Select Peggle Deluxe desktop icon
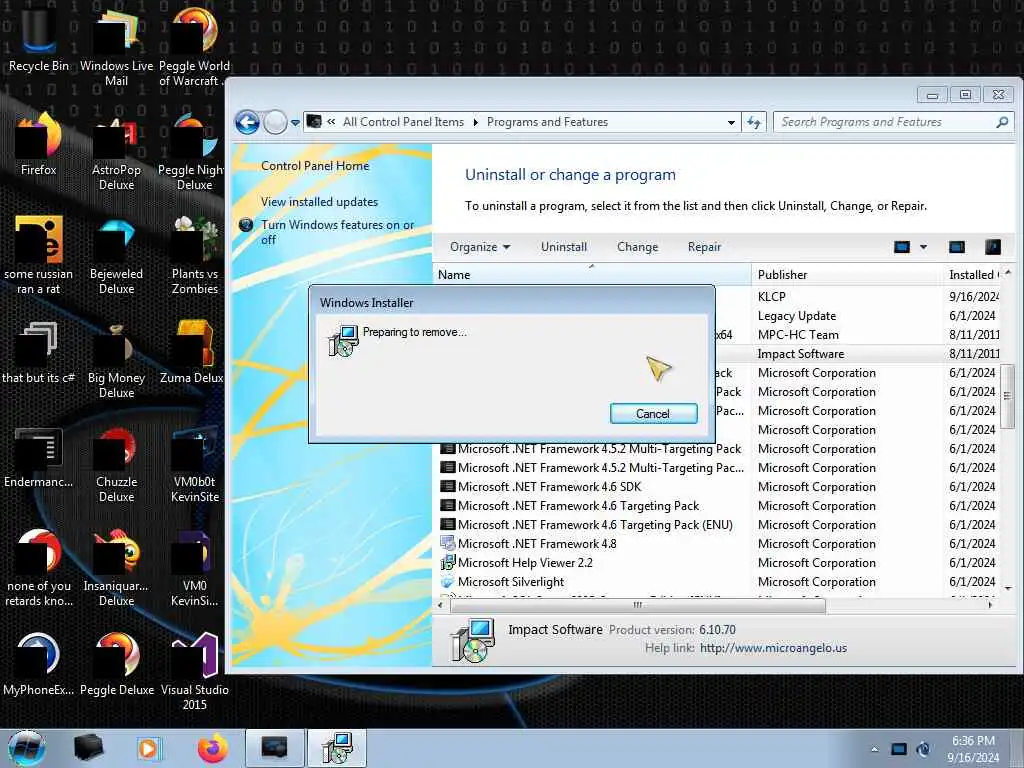Screen dimensions: 1024x768 pyautogui.click(x=117, y=664)
